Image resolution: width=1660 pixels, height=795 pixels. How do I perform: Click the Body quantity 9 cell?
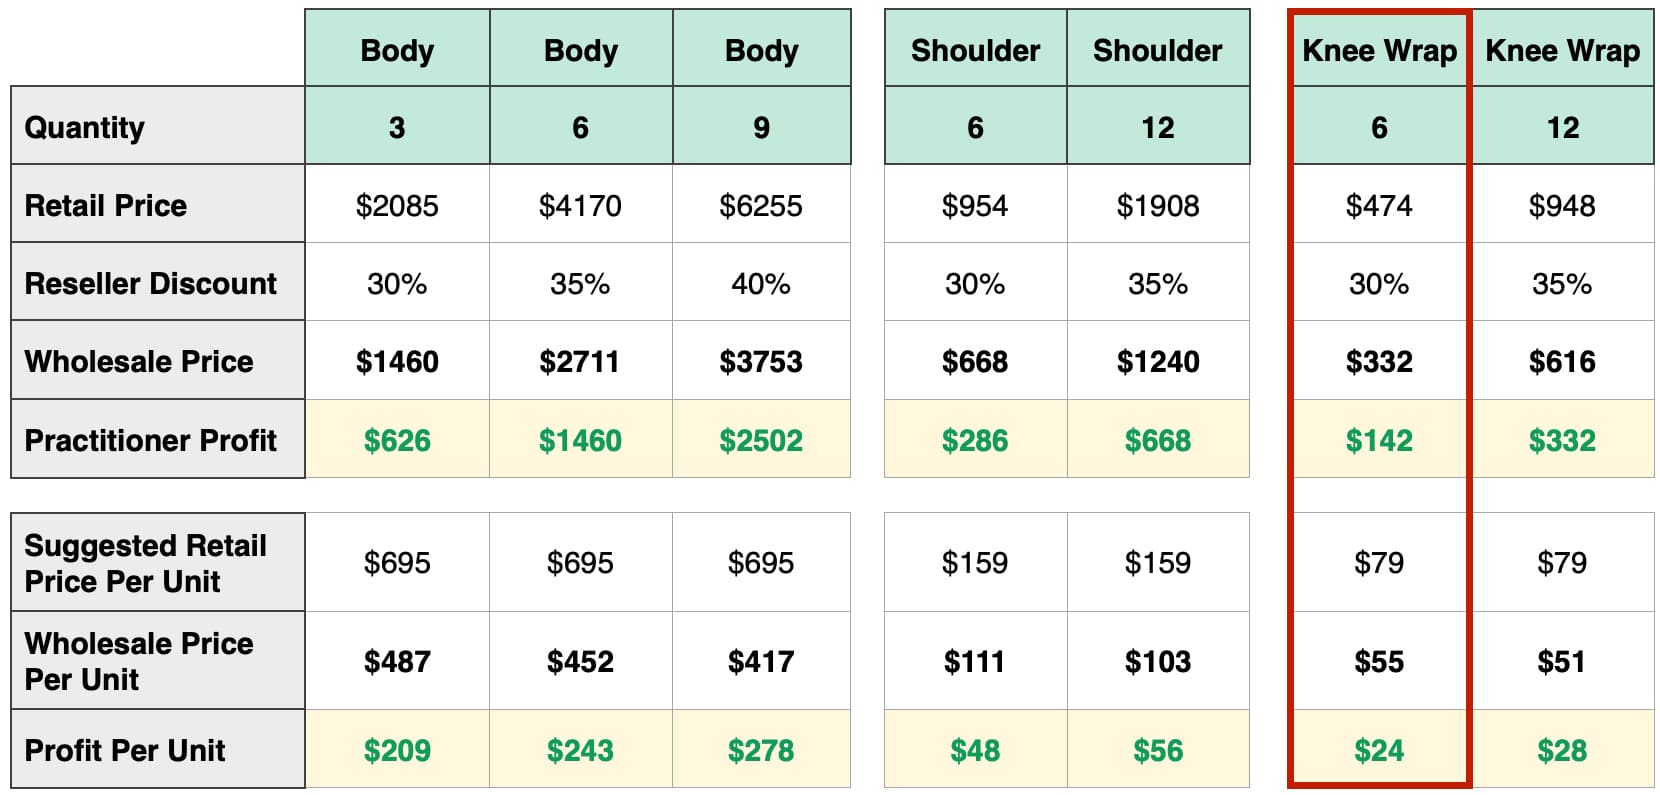click(x=761, y=127)
